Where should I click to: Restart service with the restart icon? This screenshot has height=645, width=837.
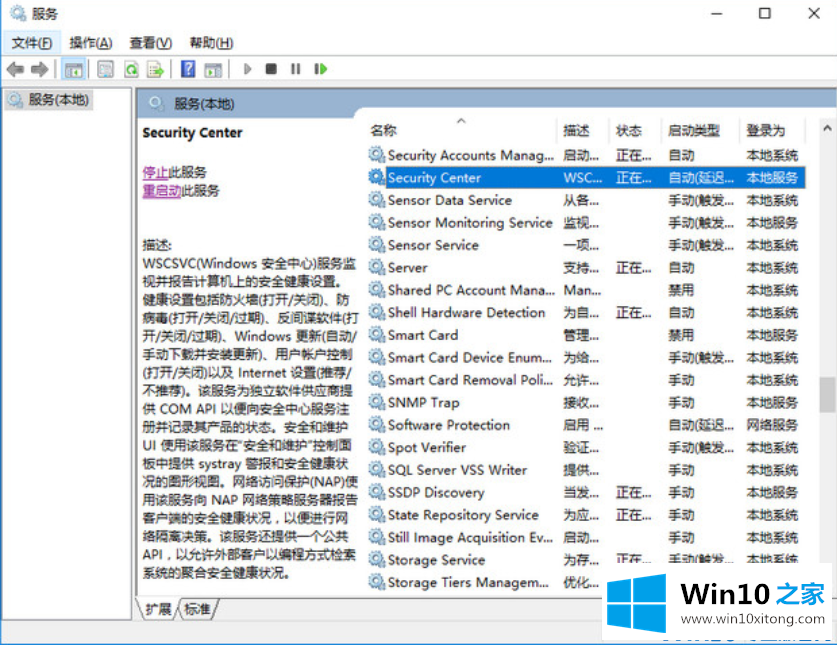pyautogui.click(x=320, y=69)
